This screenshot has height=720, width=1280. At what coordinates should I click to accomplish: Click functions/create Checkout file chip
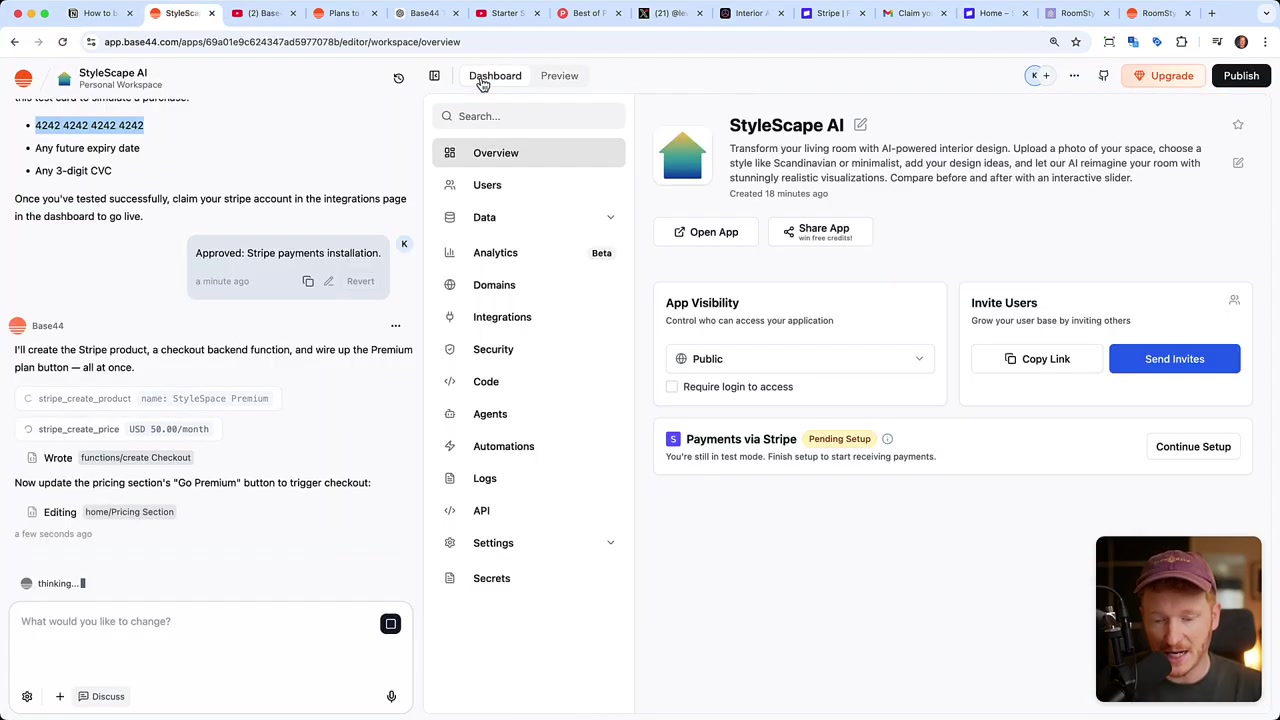click(136, 458)
